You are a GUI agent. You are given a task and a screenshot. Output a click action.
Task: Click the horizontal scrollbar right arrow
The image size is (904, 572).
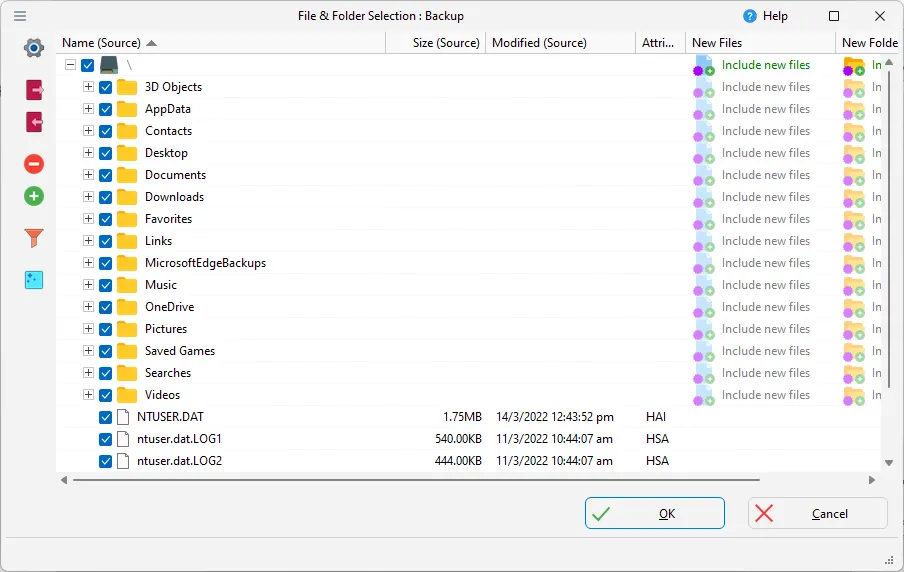pos(872,480)
